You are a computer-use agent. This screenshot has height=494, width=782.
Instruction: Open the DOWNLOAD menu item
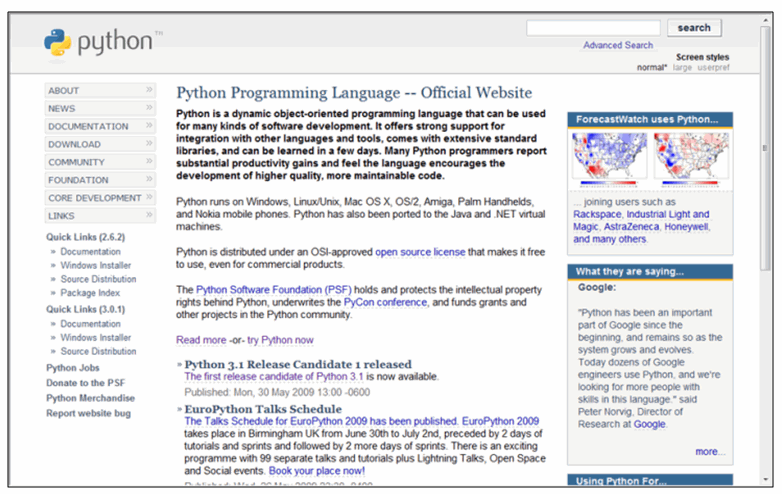[100, 144]
